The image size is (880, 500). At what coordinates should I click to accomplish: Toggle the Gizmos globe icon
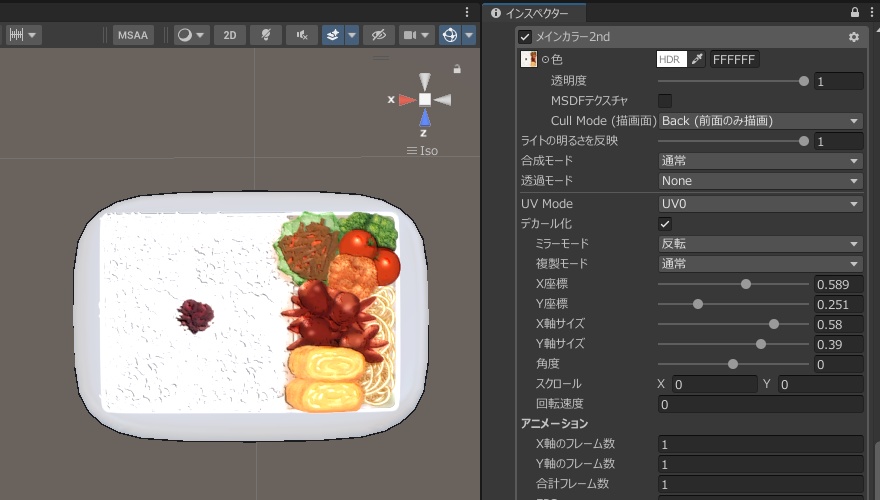click(x=450, y=35)
